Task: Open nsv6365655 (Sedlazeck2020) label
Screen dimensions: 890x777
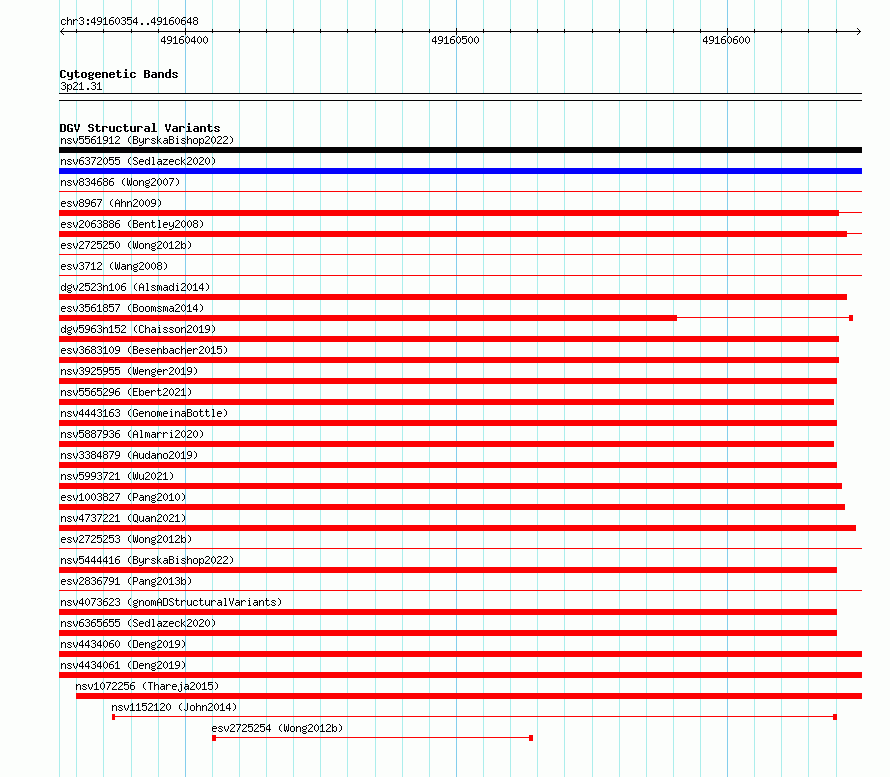Action: [x=138, y=623]
